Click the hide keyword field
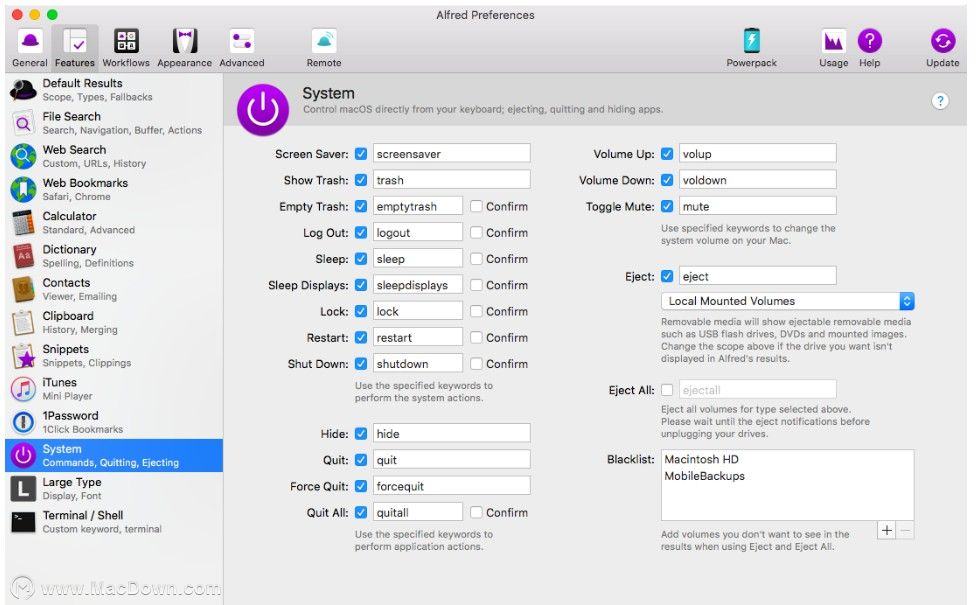 [452, 433]
